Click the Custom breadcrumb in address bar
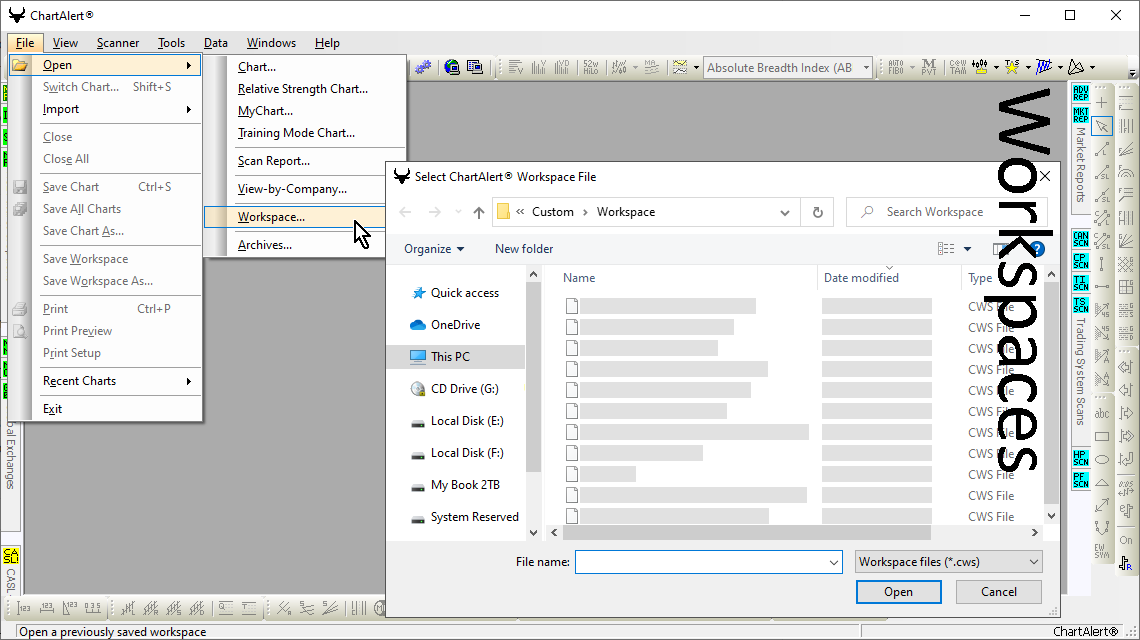 pos(553,212)
